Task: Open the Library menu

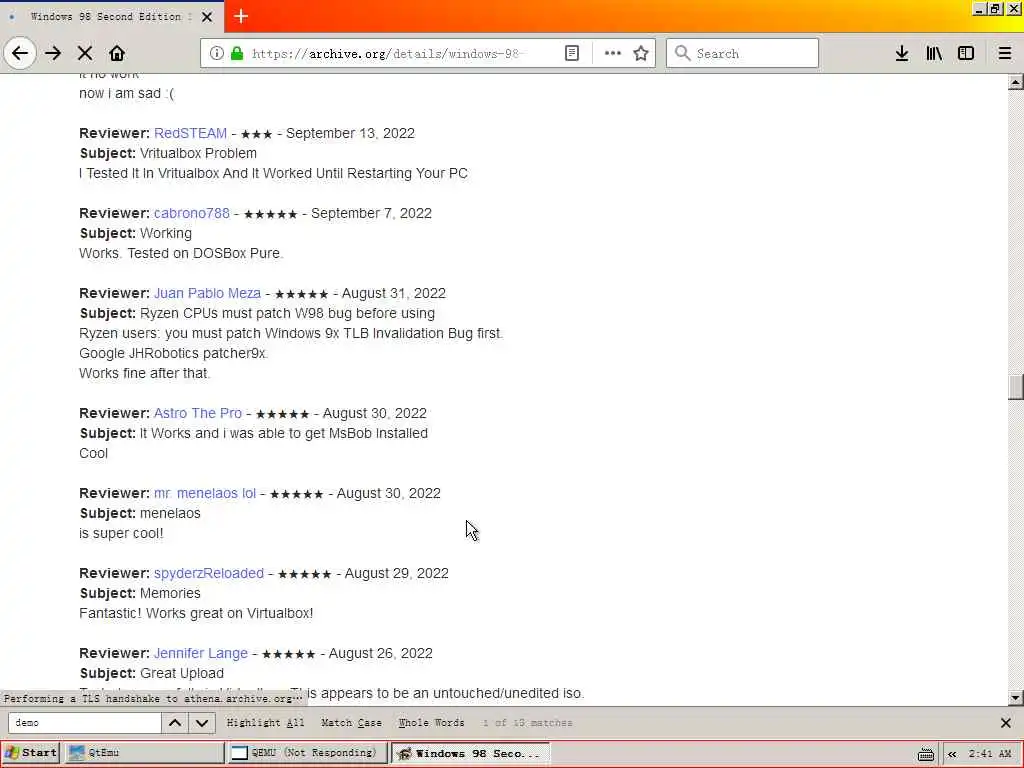Action: [x=934, y=53]
